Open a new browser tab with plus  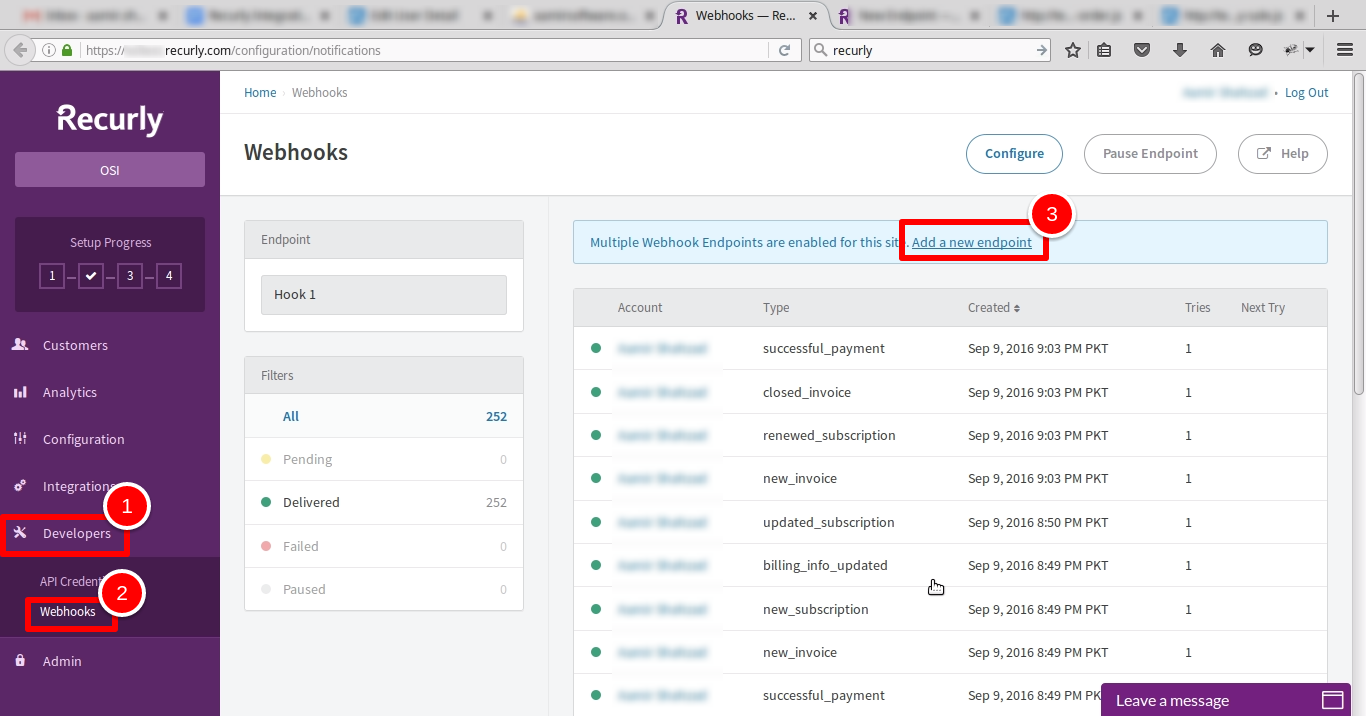point(1333,15)
